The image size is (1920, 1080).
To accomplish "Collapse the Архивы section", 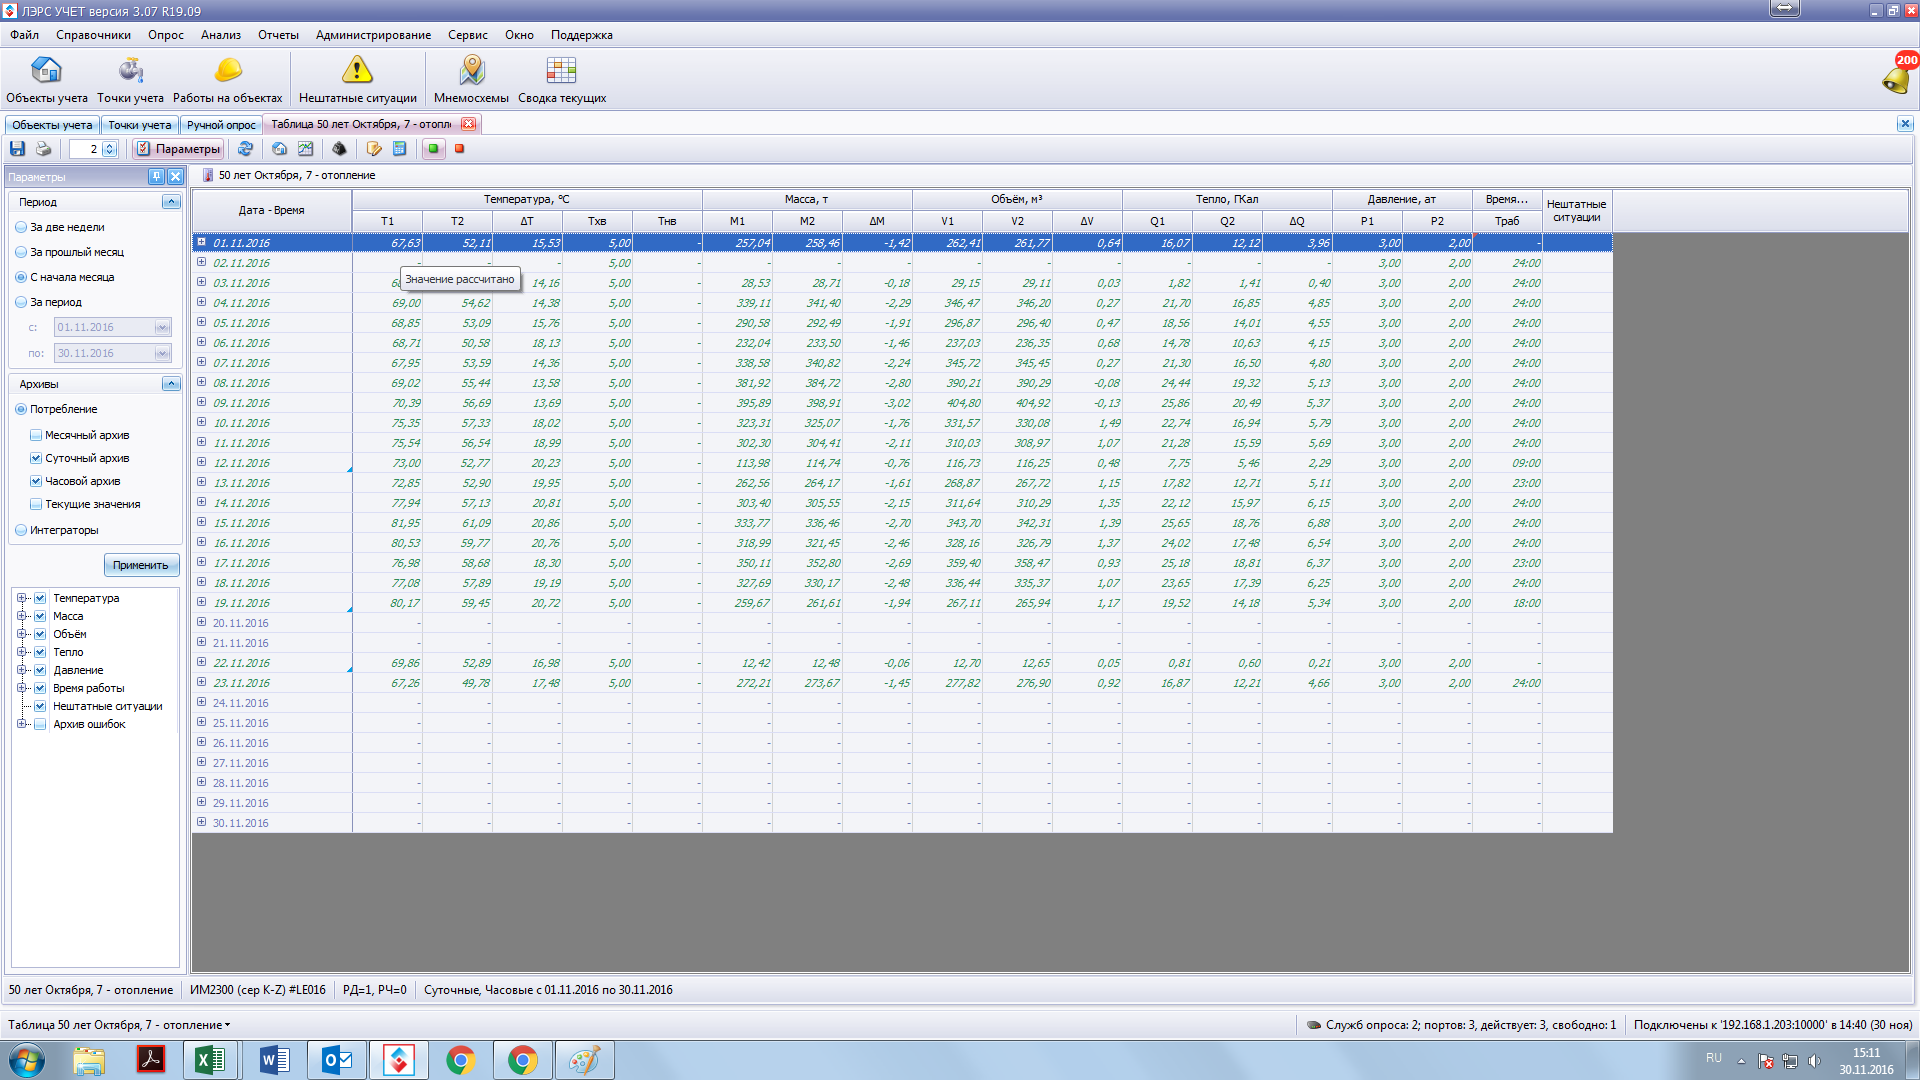I will (171, 384).
